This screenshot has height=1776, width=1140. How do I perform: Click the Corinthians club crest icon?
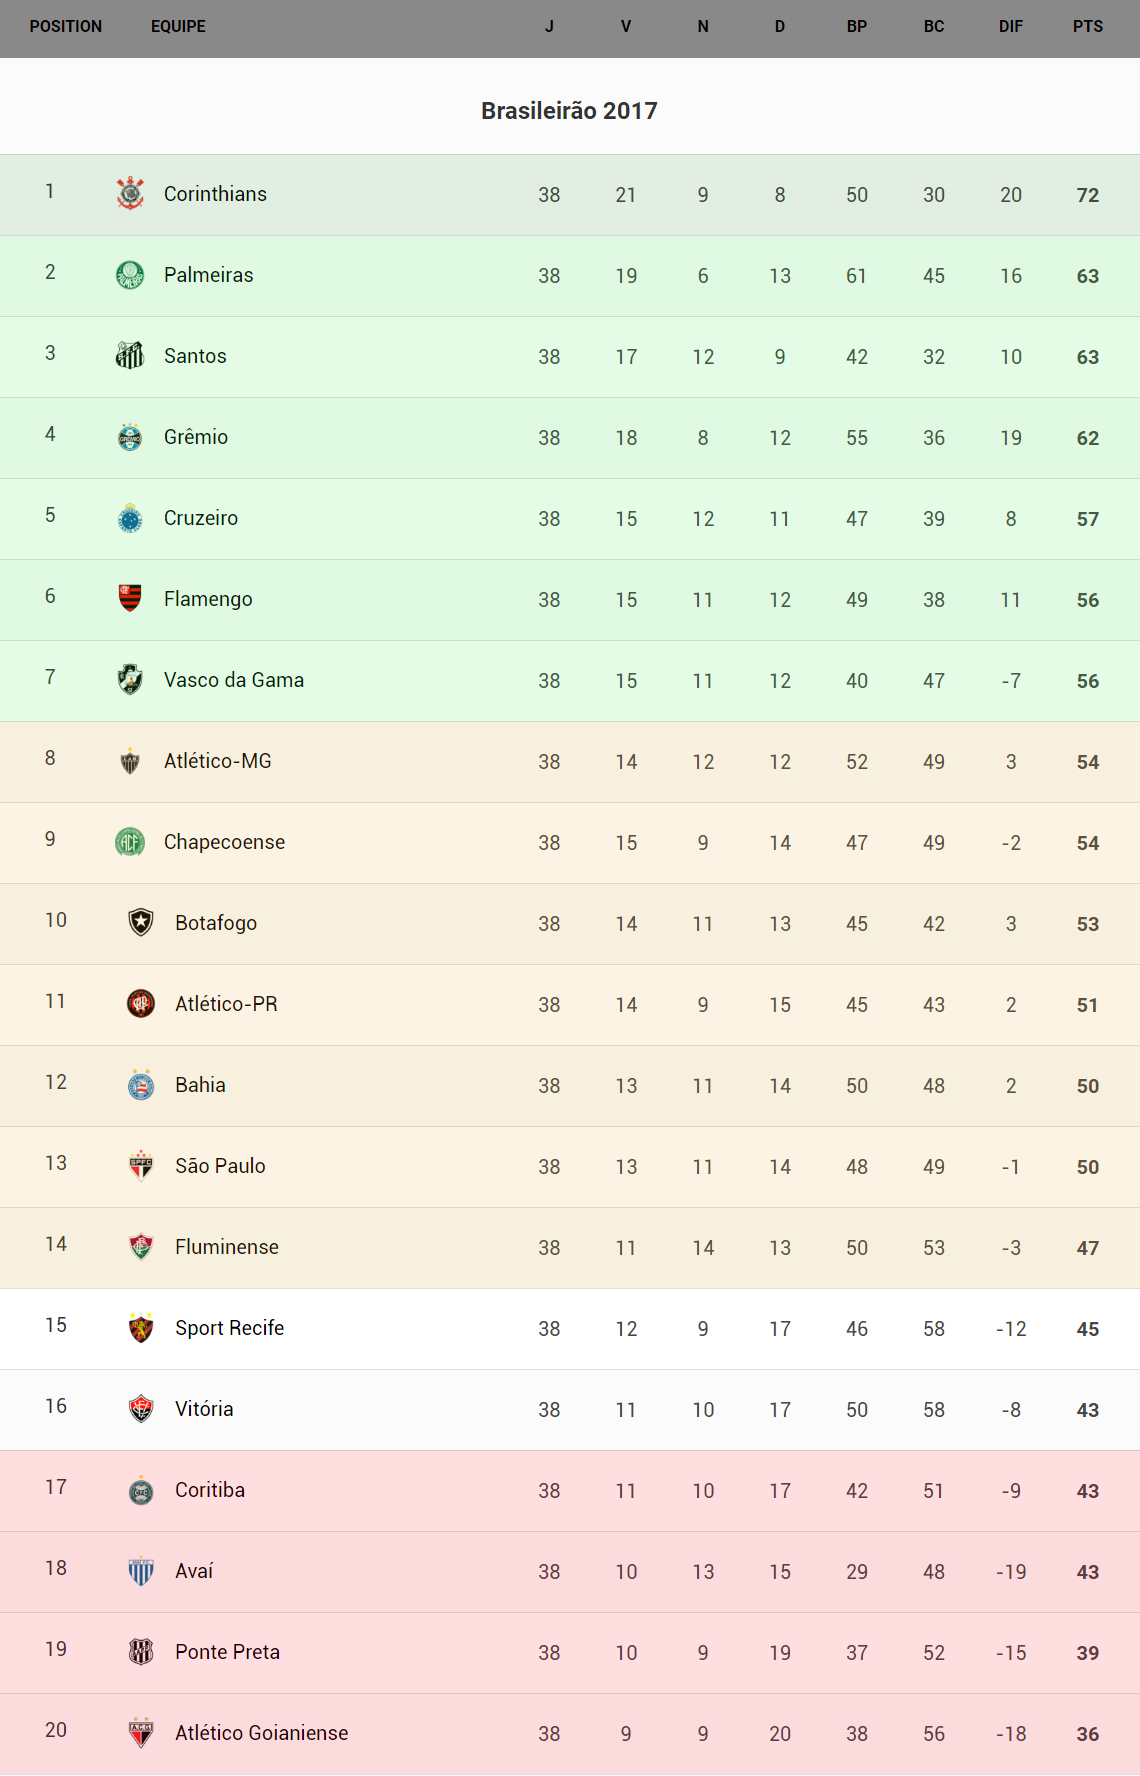130,193
